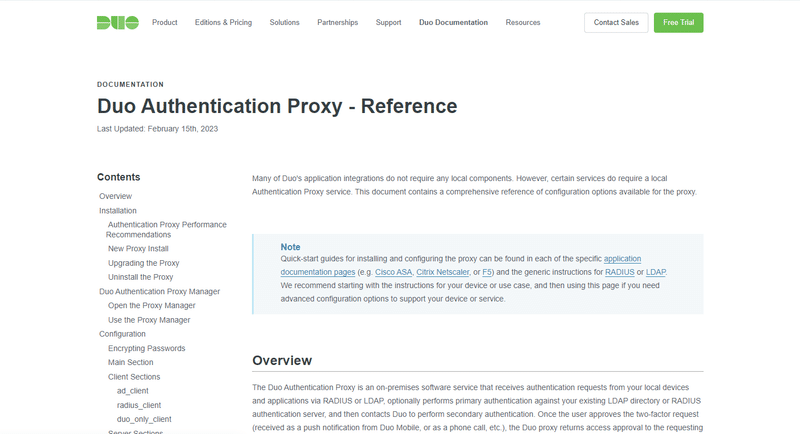Click the Contact Sales button
Viewport: 800px width, 434px height.
tap(616, 22)
